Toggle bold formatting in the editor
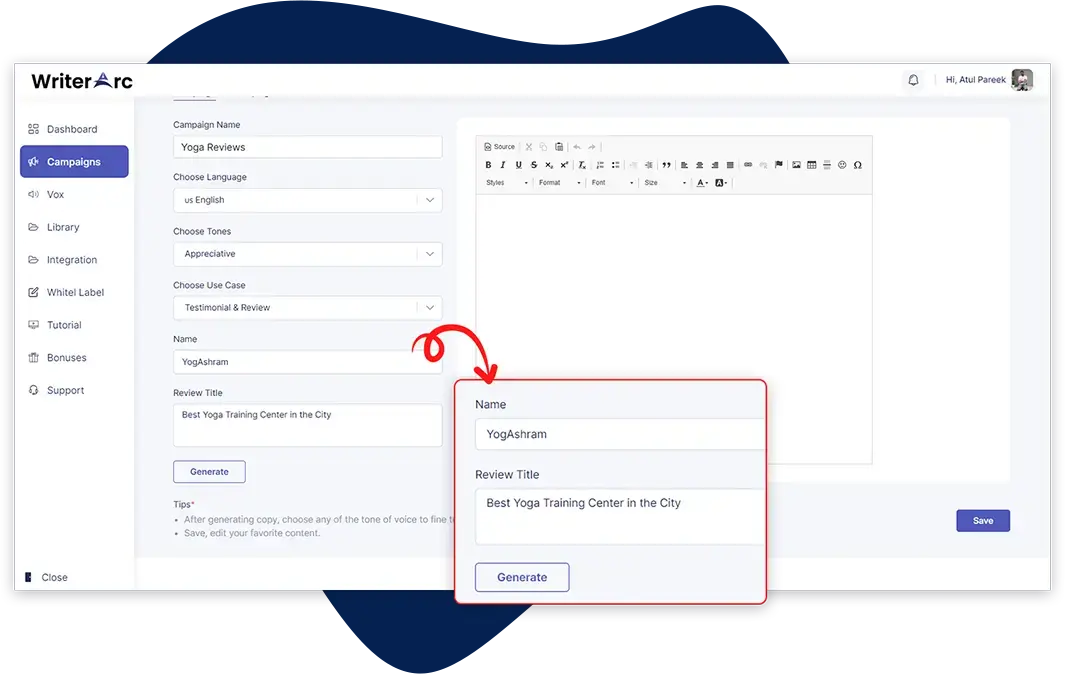This screenshot has width=1065, height=674. click(x=489, y=165)
